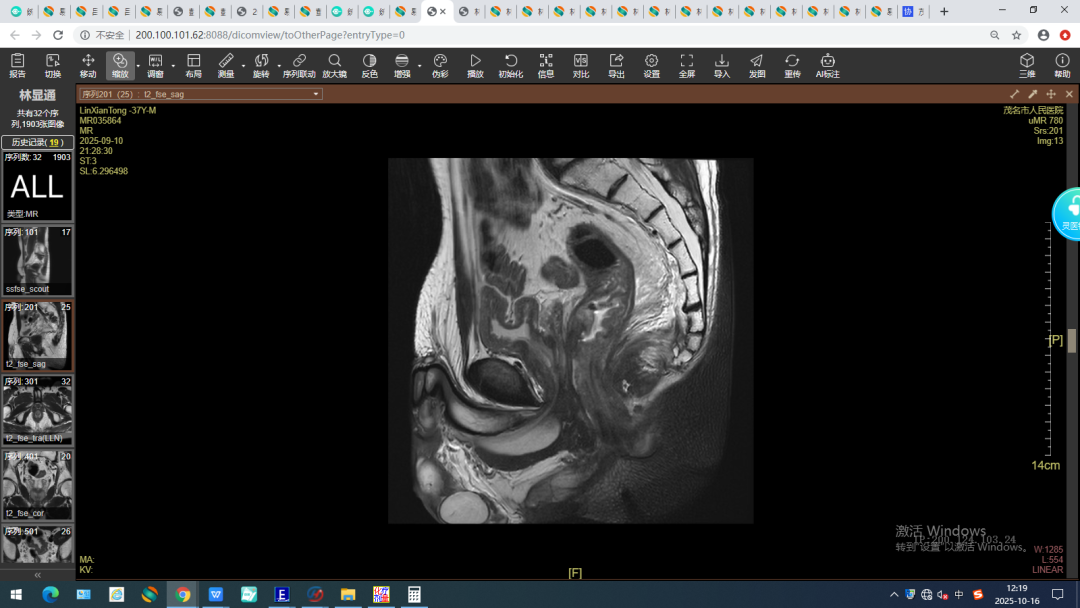This screenshot has width=1080, height=608.
Task: Select the 测量 (Measure) tool
Action: [x=226, y=66]
